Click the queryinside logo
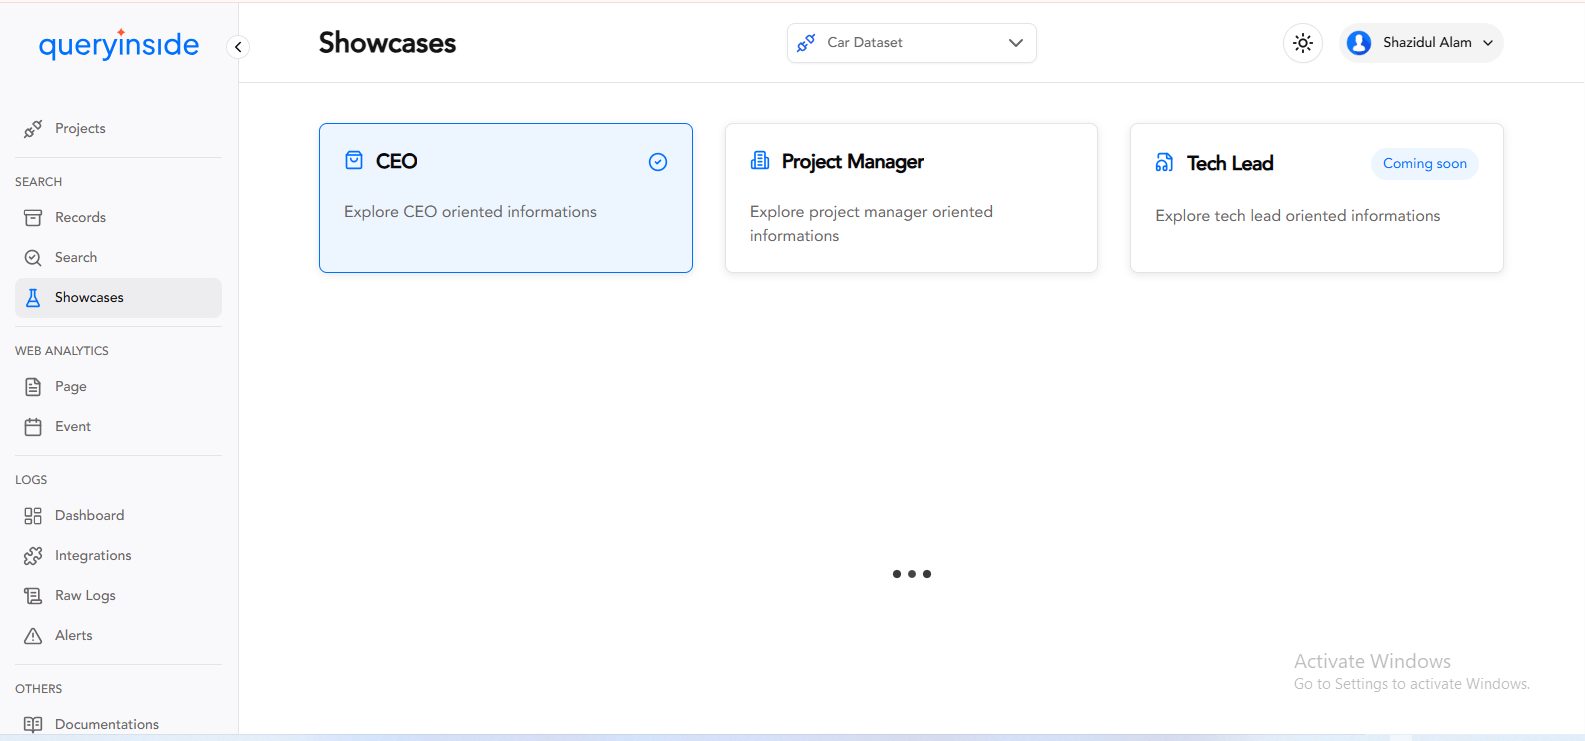The height and width of the screenshot is (741, 1585). tap(118, 44)
